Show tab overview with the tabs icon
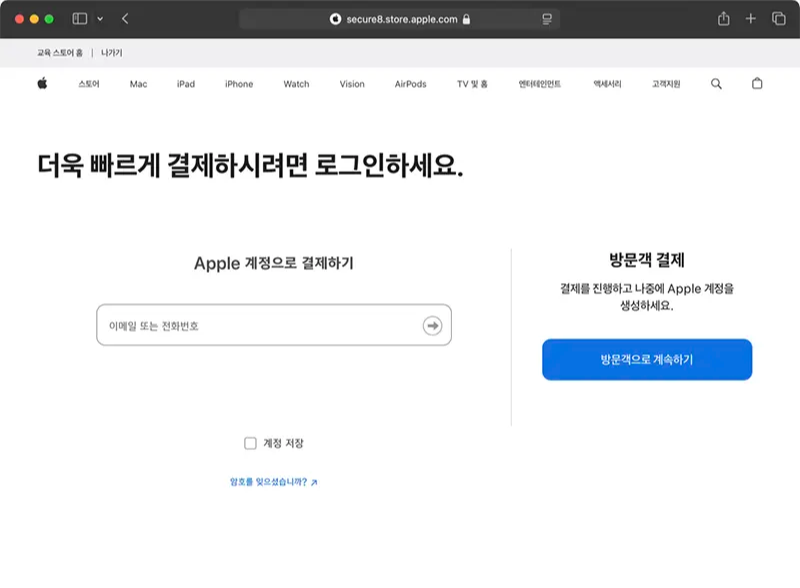This screenshot has width=800, height=588. 778,18
